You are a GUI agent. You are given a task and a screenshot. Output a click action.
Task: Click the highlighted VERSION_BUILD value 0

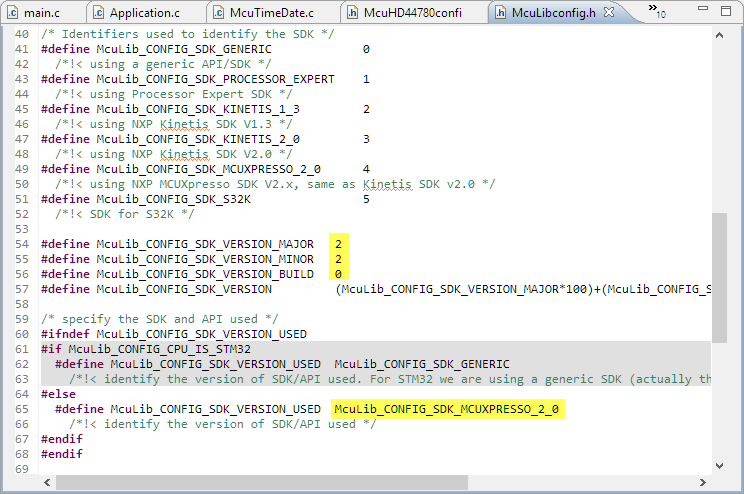coord(338,274)
